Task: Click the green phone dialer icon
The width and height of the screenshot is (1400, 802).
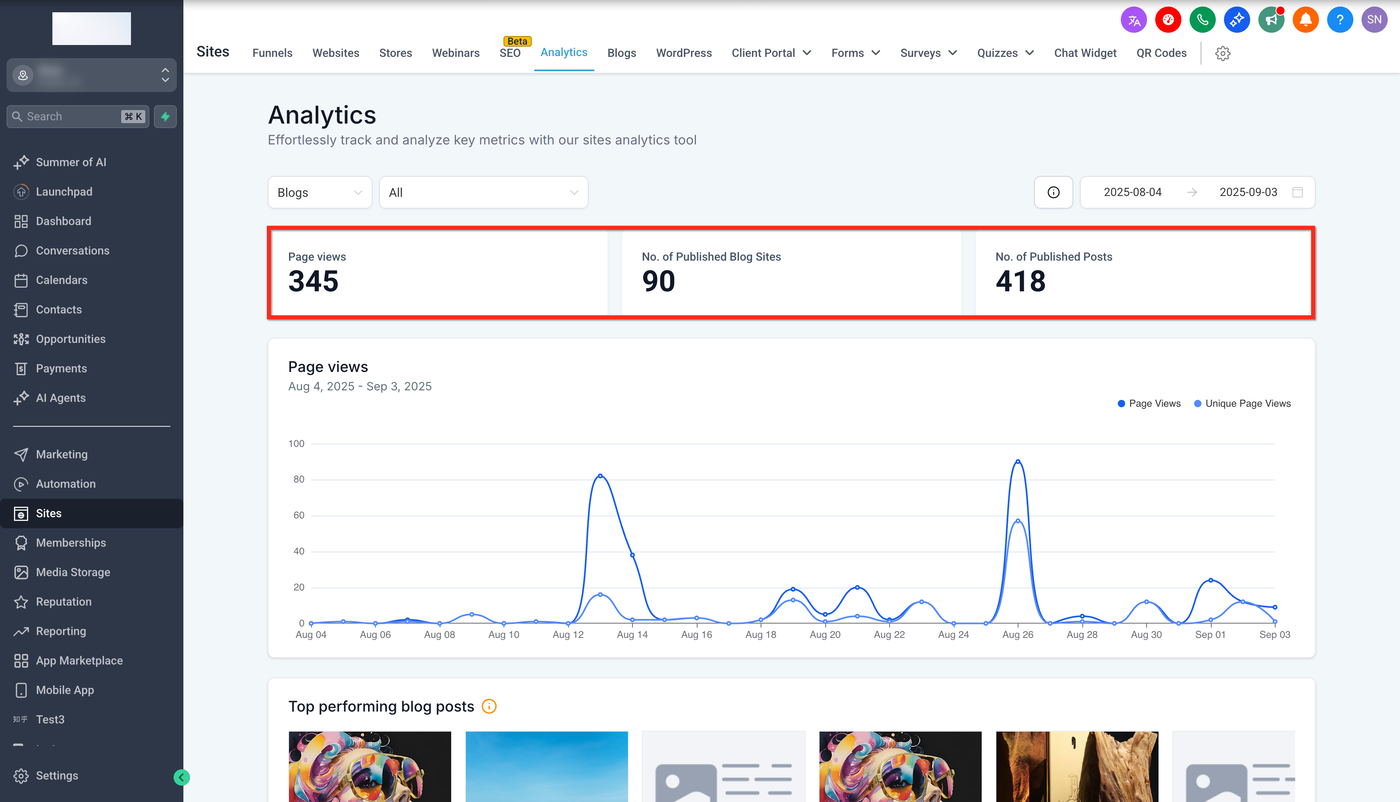Action: pos(1202,19)
